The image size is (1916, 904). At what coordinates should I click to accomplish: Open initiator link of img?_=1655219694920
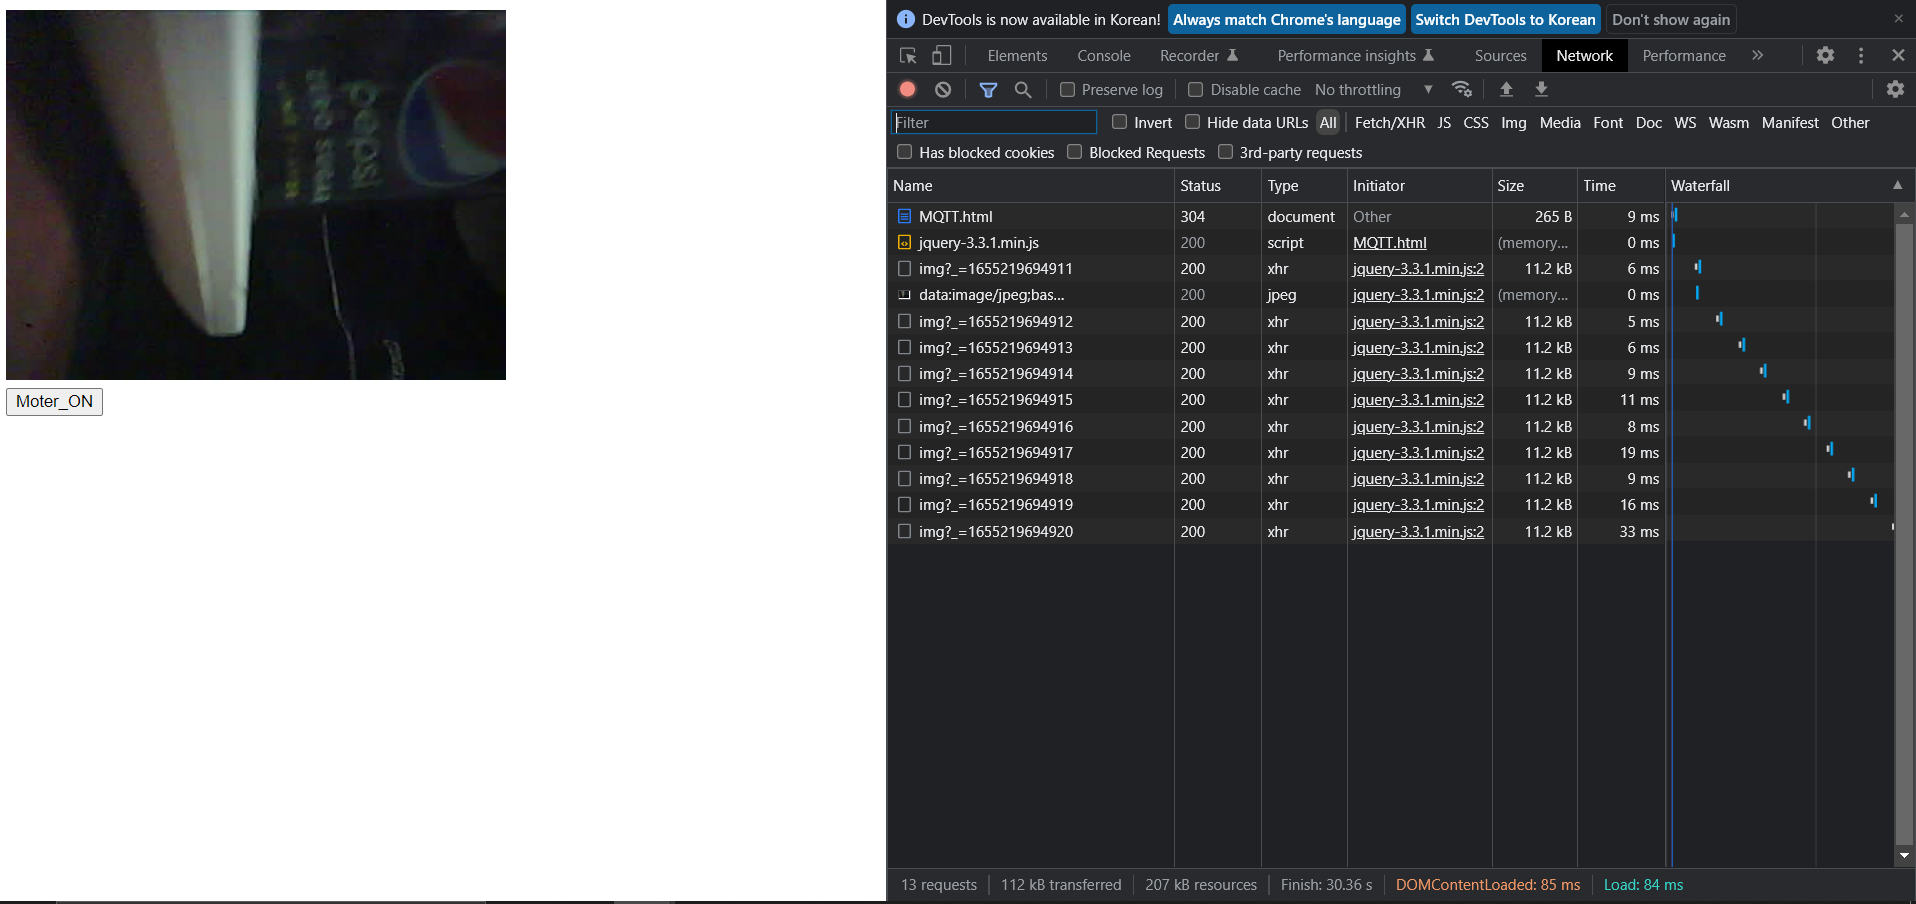[x=1418, y=531]
